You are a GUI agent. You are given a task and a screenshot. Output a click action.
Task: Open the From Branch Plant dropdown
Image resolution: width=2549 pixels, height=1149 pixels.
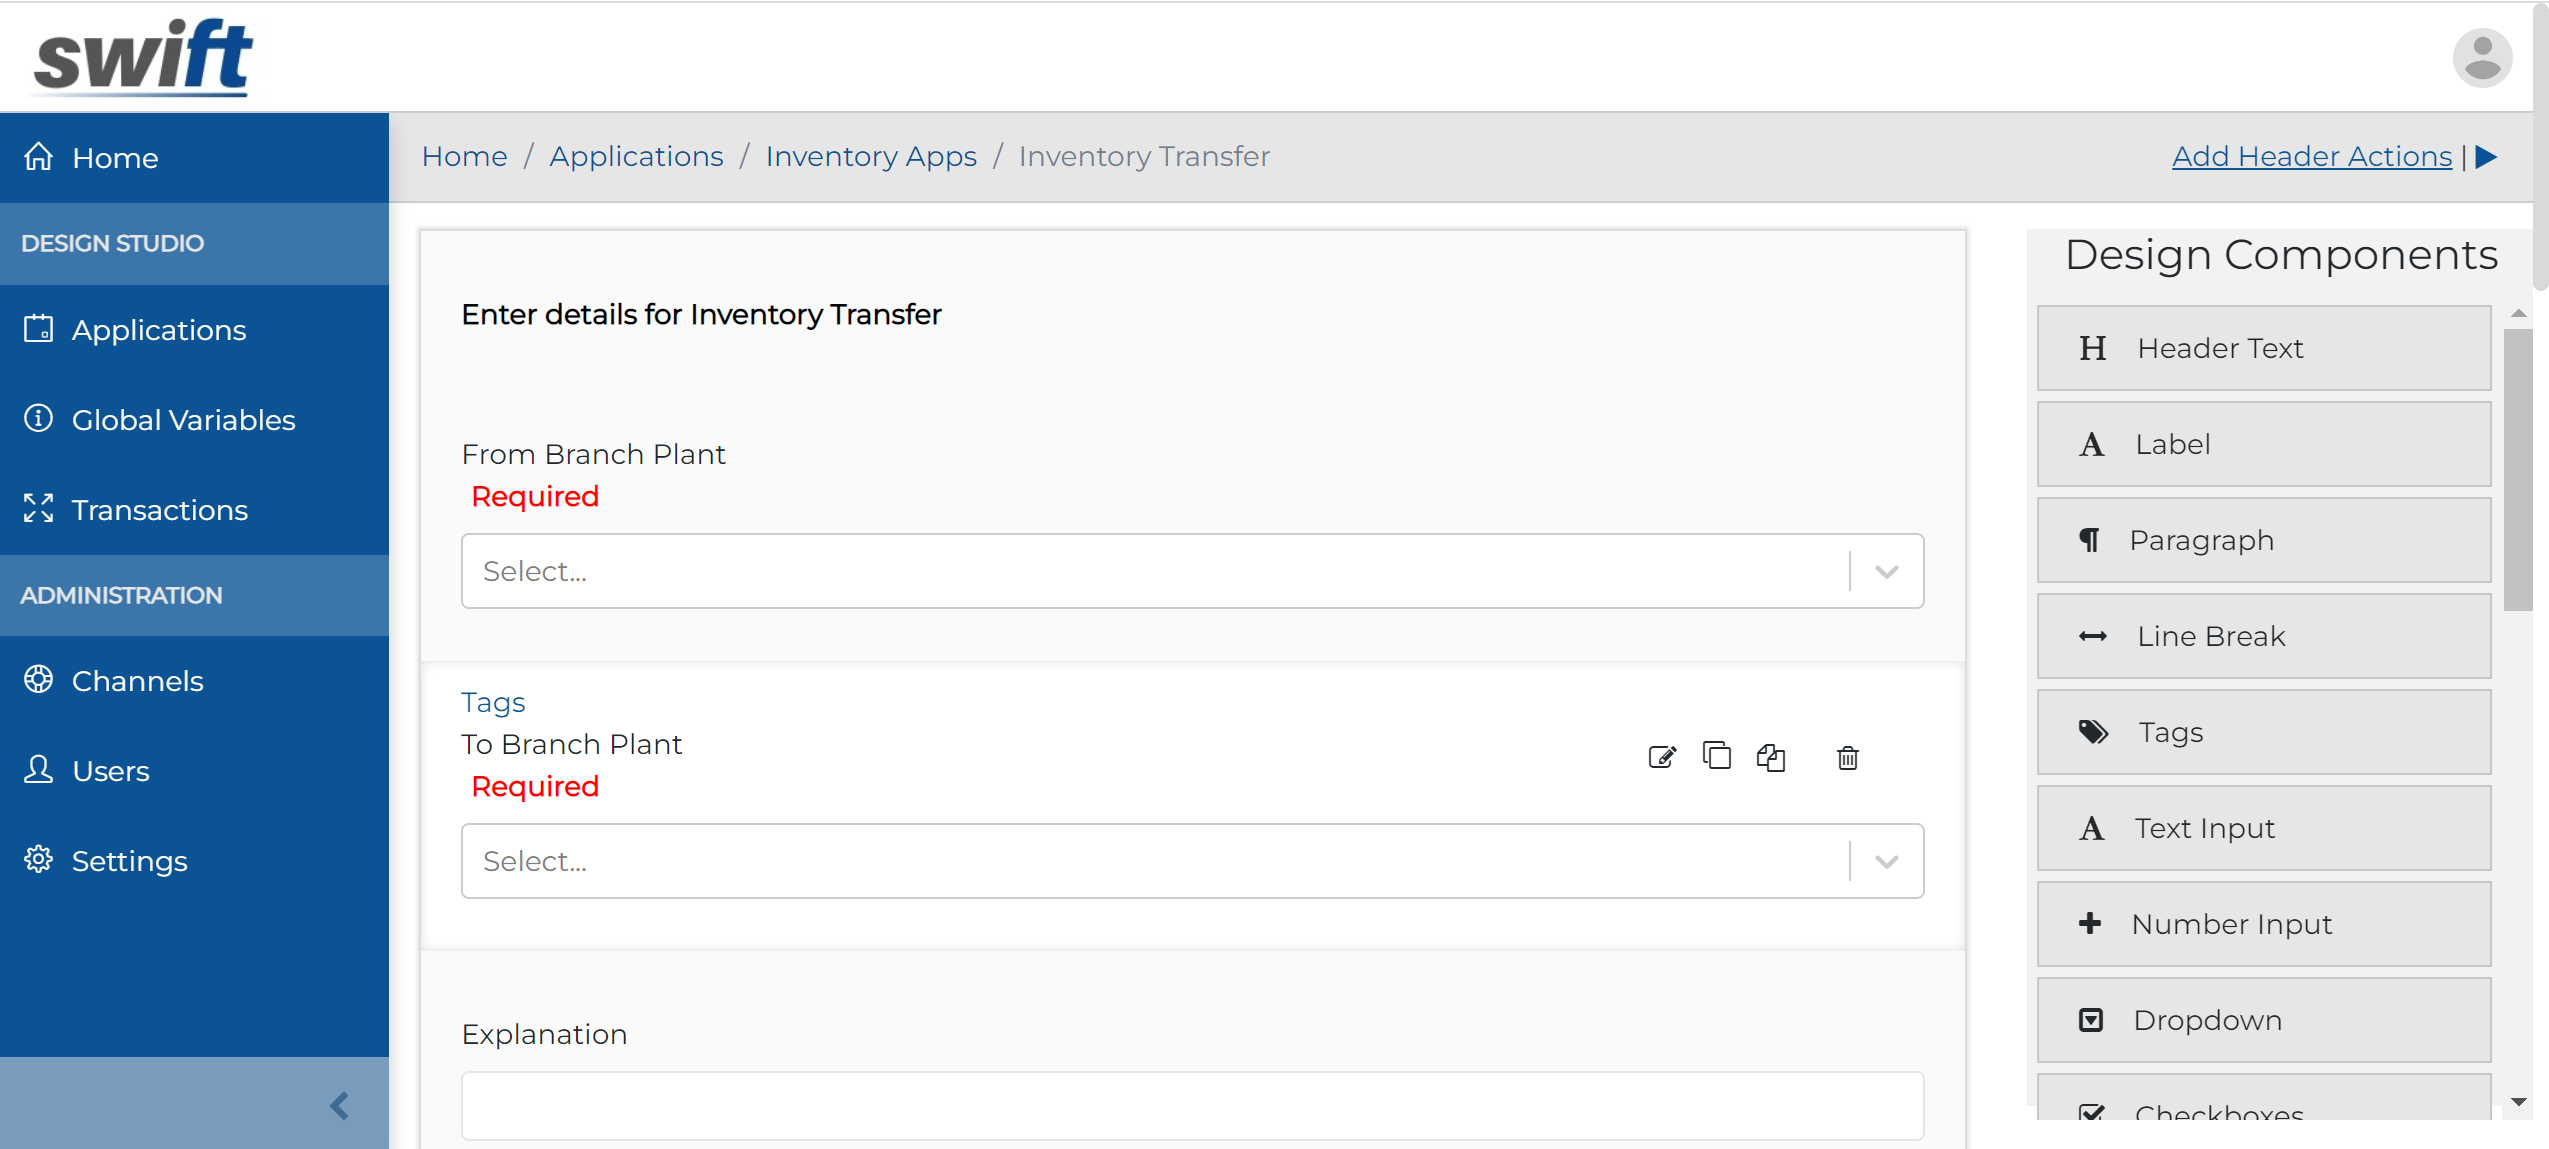coord(1886,571)
